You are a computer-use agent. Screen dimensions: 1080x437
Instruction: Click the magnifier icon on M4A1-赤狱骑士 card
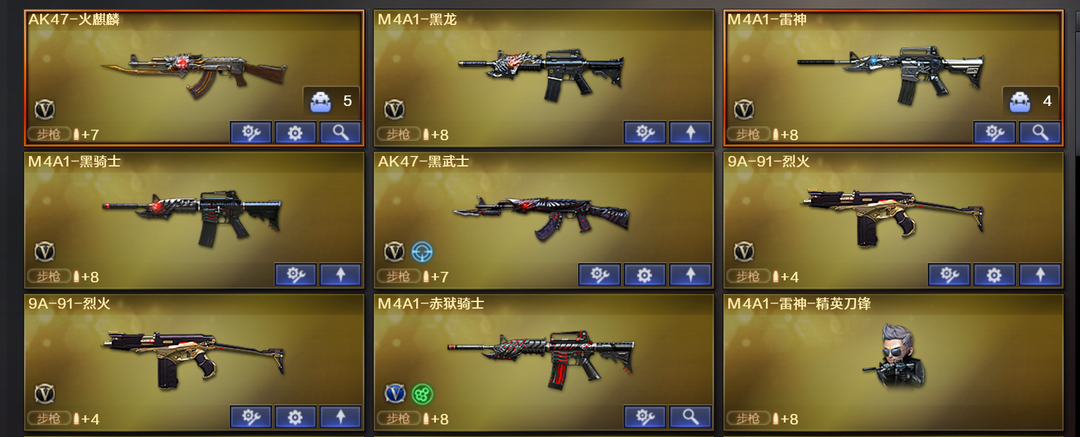pyautogui.click(x=690, y=417)
